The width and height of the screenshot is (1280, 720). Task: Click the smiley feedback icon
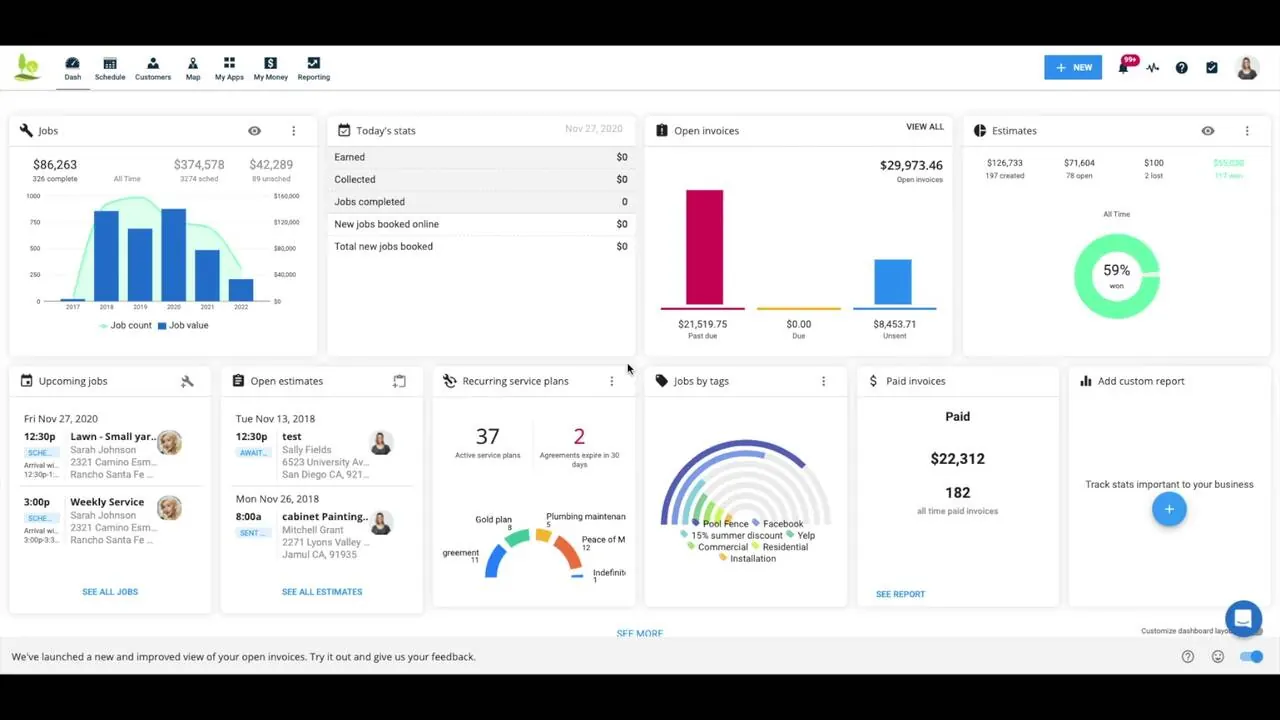pyautogui.click(x=1218, y=657)
